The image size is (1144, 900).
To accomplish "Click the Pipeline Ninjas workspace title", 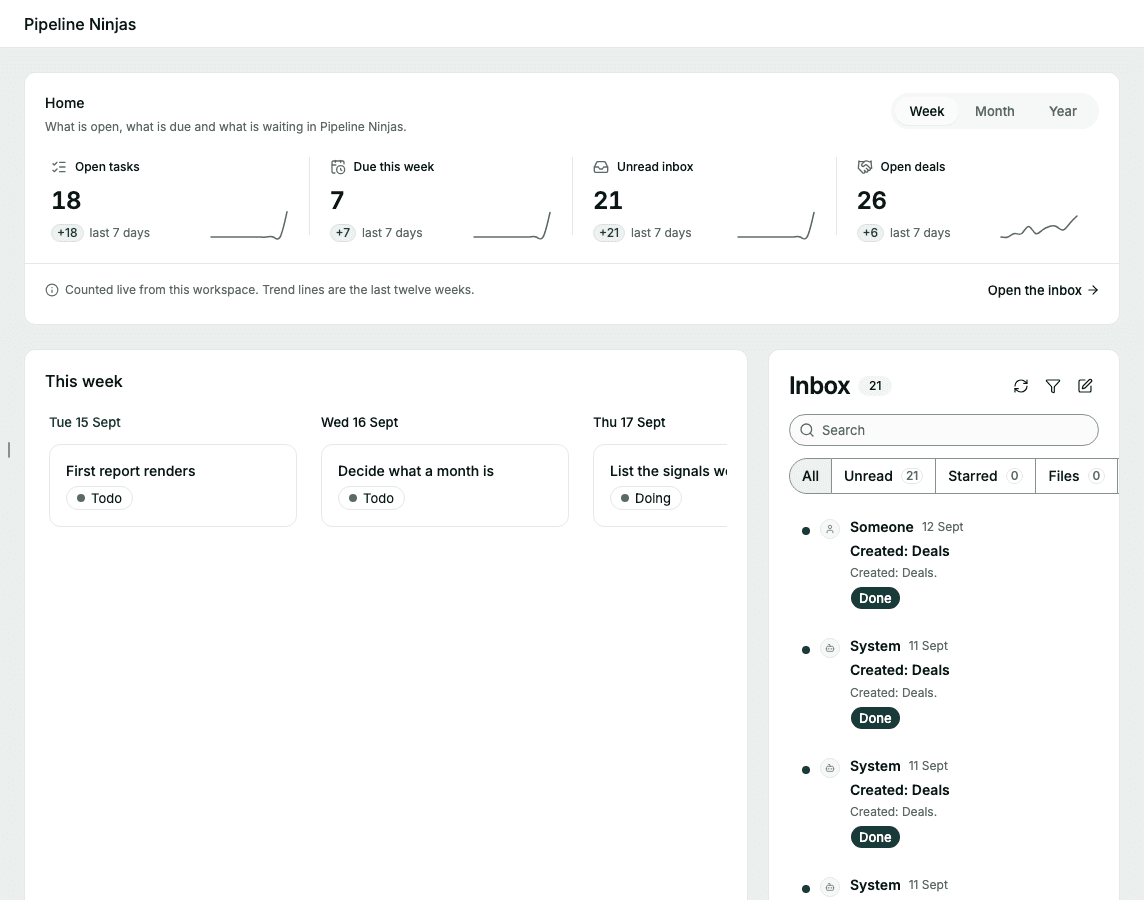I will [x=80, y=24].
